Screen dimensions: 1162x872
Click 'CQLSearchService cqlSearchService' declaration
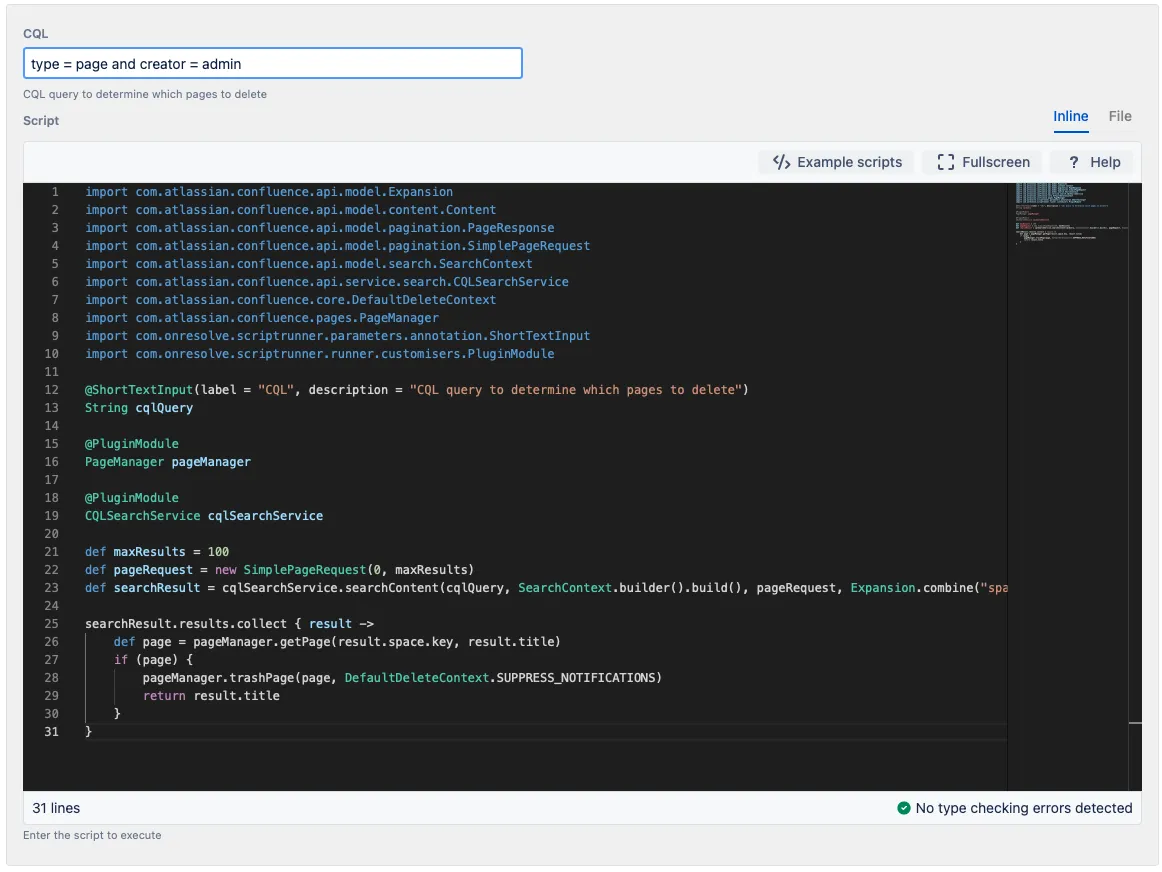pos(204,516)
